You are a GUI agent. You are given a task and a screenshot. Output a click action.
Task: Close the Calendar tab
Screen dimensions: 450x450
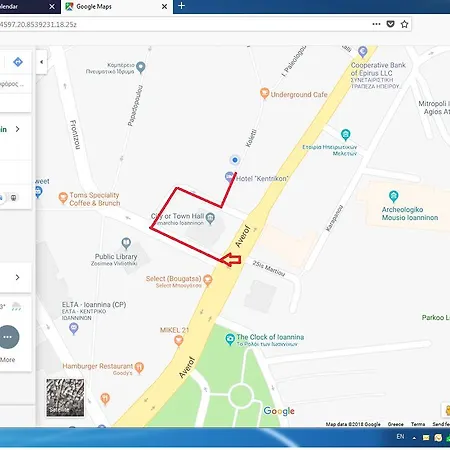pyautogui.click(x=52, y=6)
